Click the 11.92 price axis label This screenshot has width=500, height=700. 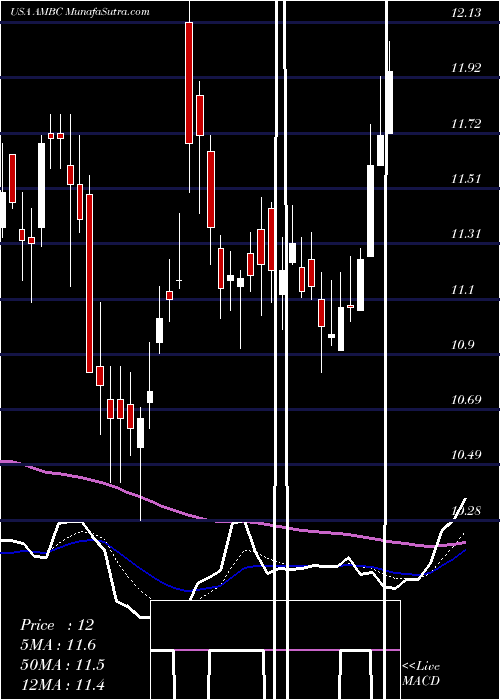pyautogui.click(x=466, y=68)
